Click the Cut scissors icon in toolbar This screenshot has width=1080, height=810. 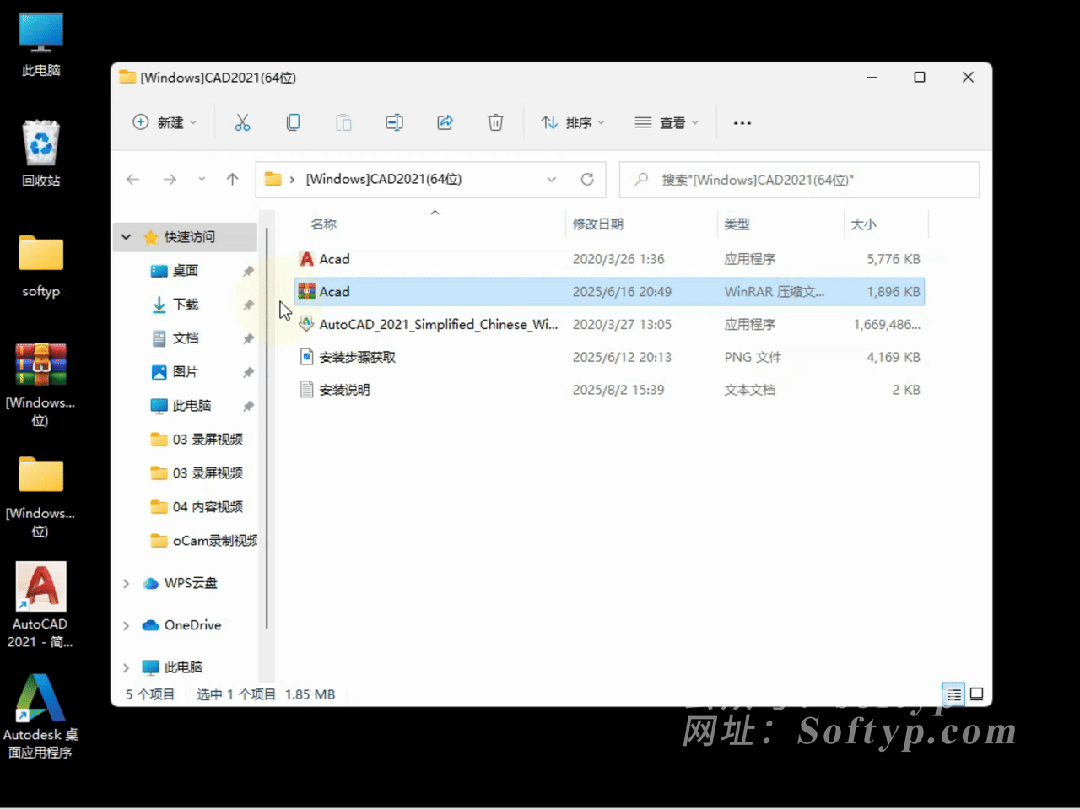(x=242, y=123)
